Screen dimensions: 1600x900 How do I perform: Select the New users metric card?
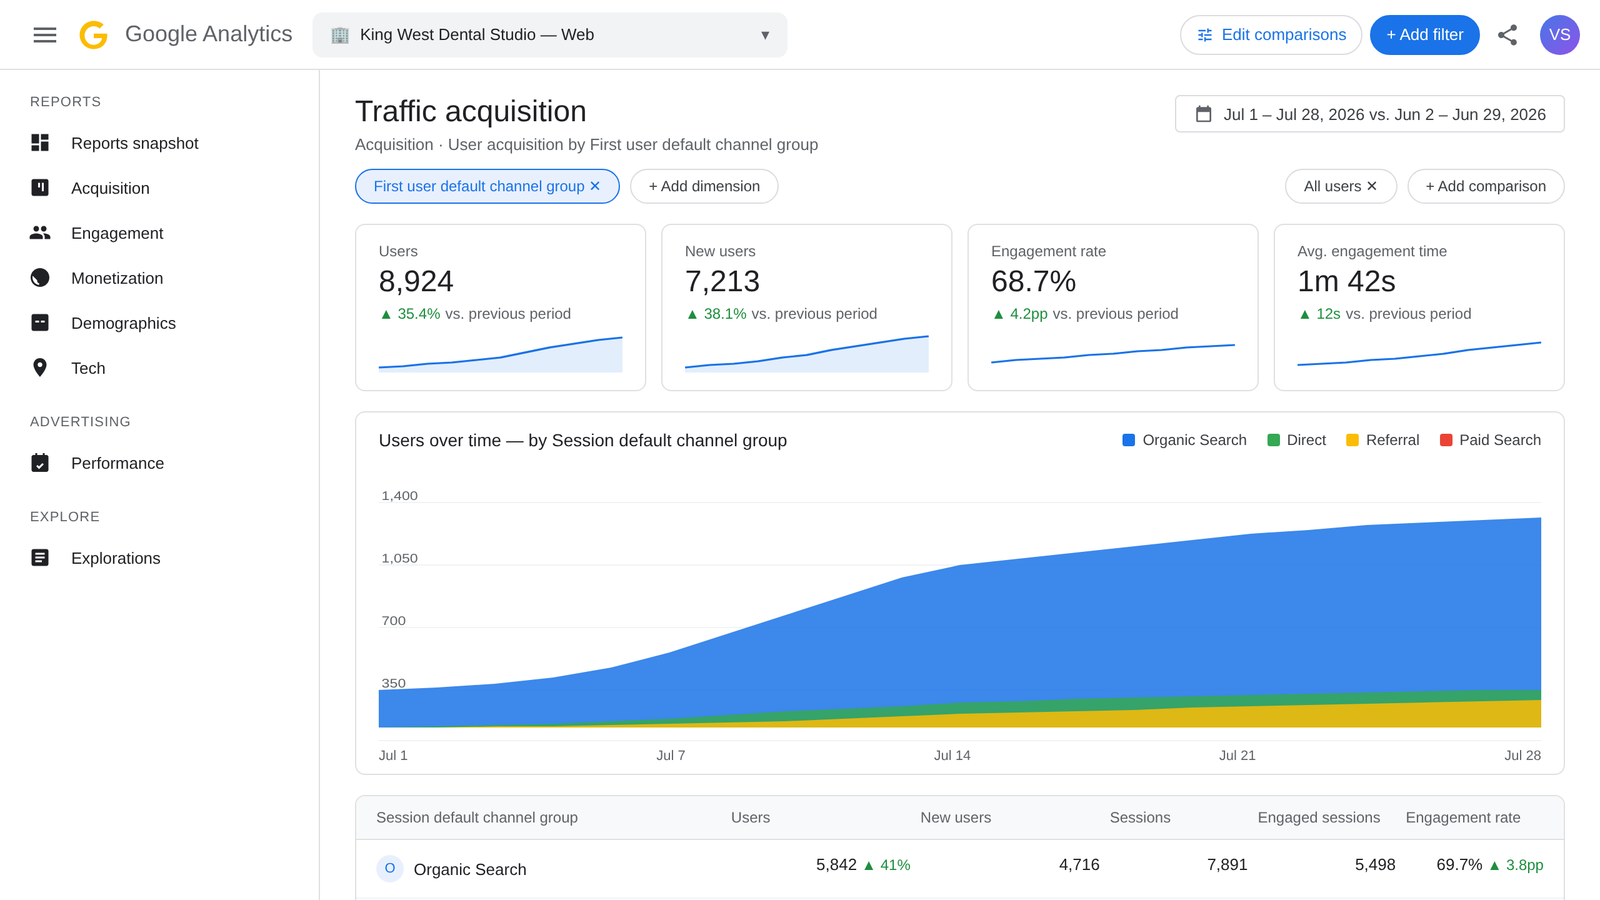pyautogui.click(x=807, y=307)
